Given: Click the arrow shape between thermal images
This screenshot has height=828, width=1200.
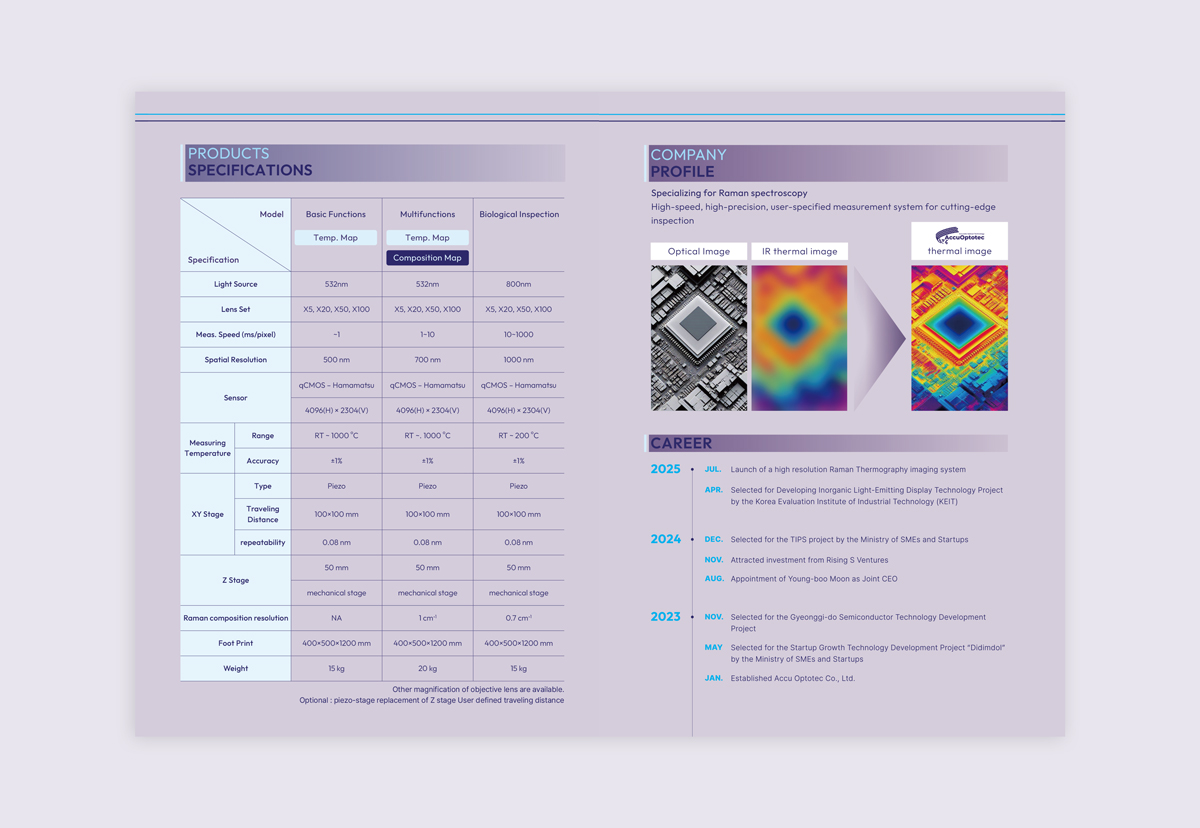Looking at the screenshot, I should (878, 338).
